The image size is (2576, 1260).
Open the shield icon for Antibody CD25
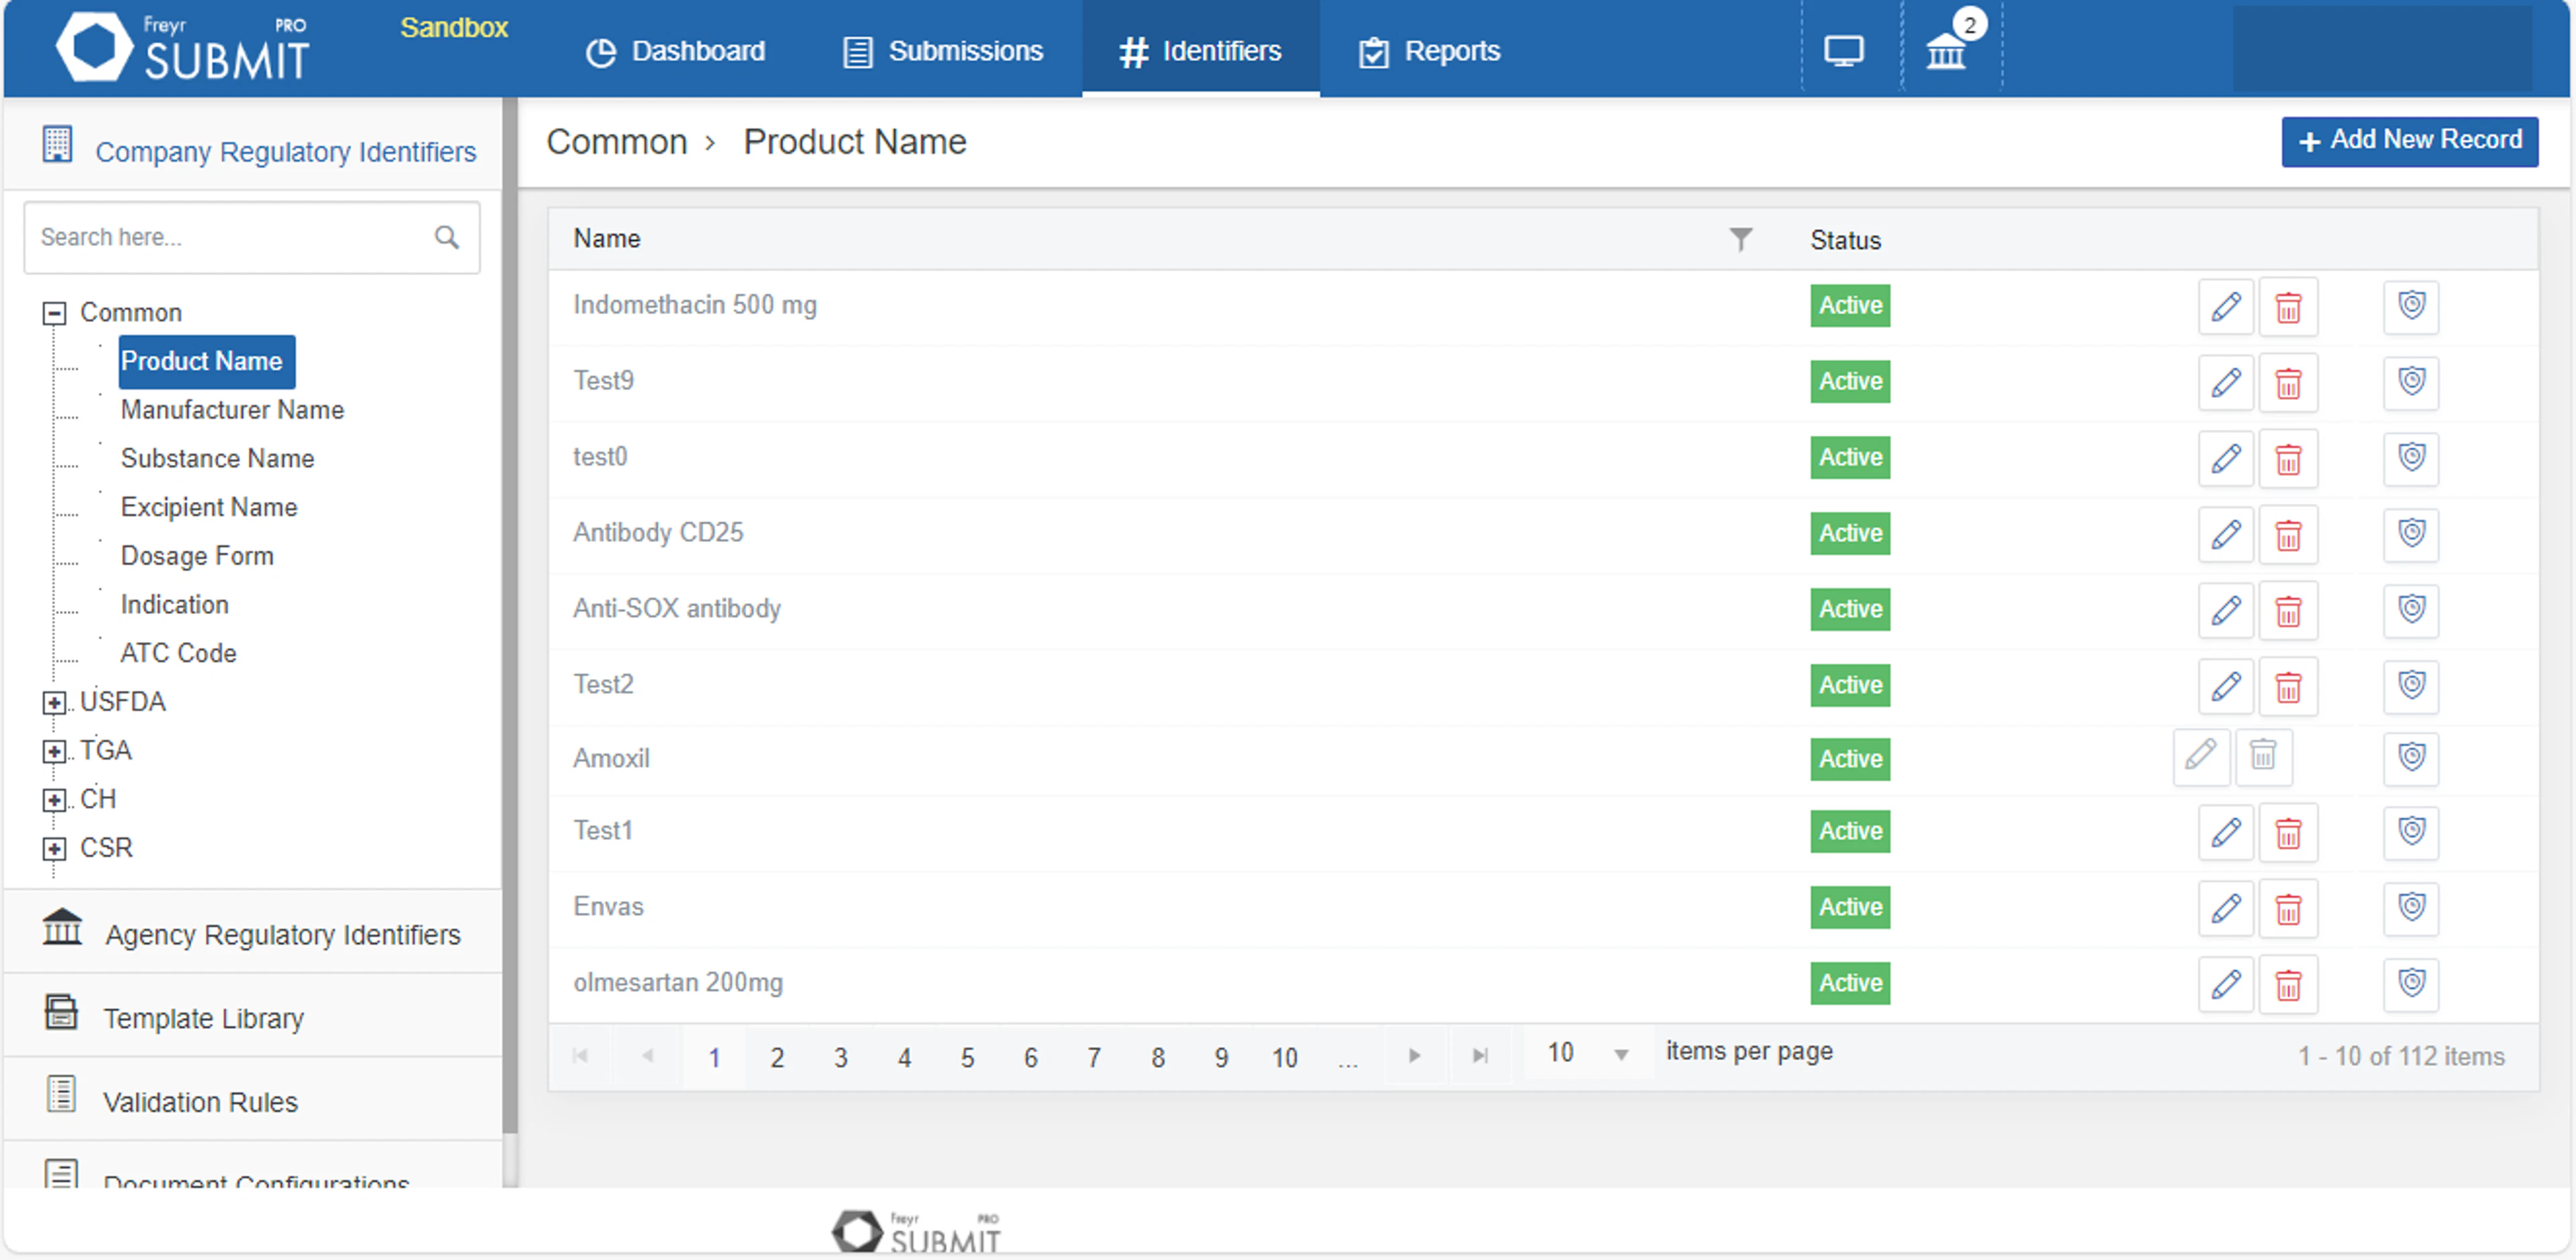2412,535
